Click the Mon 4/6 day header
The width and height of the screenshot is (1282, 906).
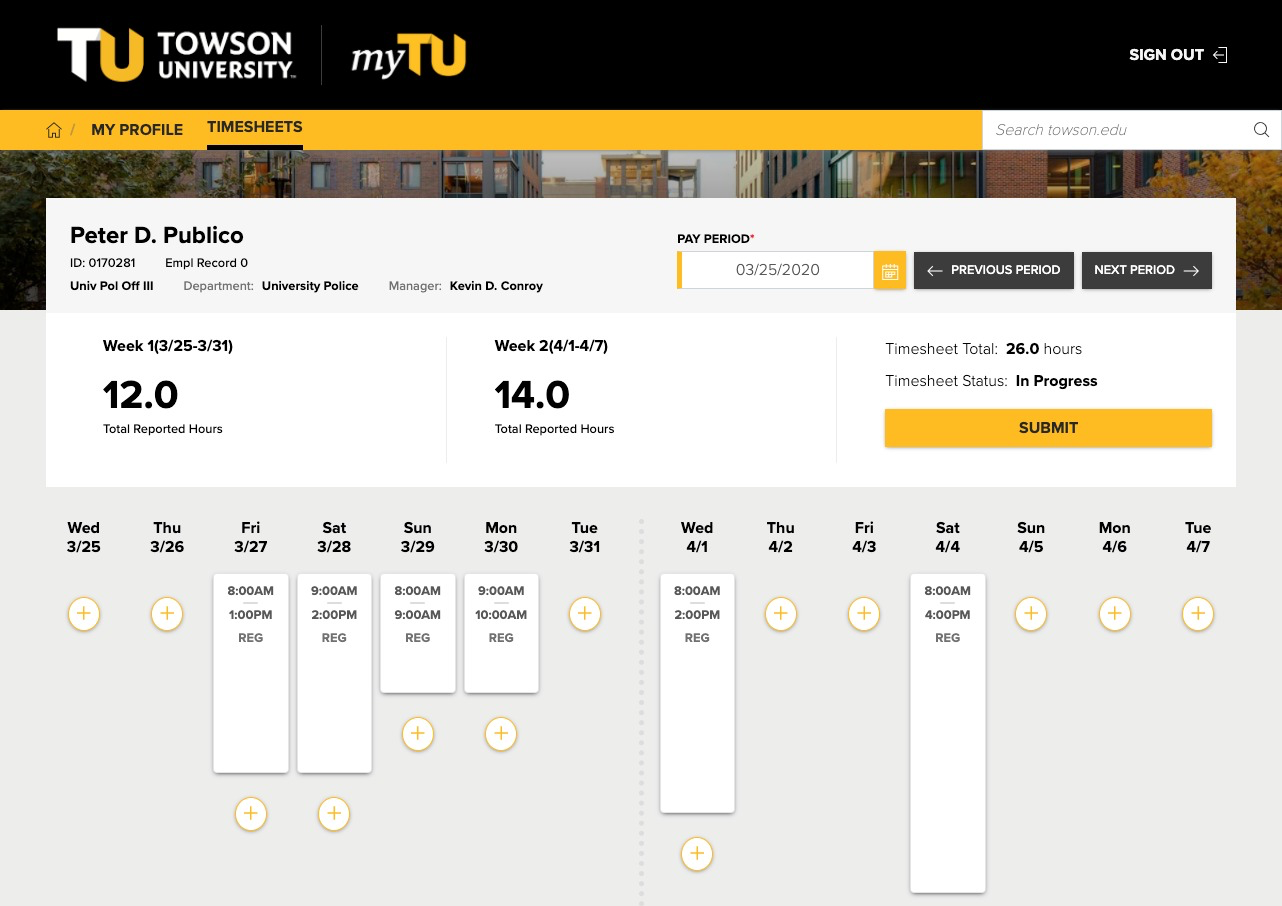(1115, 537)
